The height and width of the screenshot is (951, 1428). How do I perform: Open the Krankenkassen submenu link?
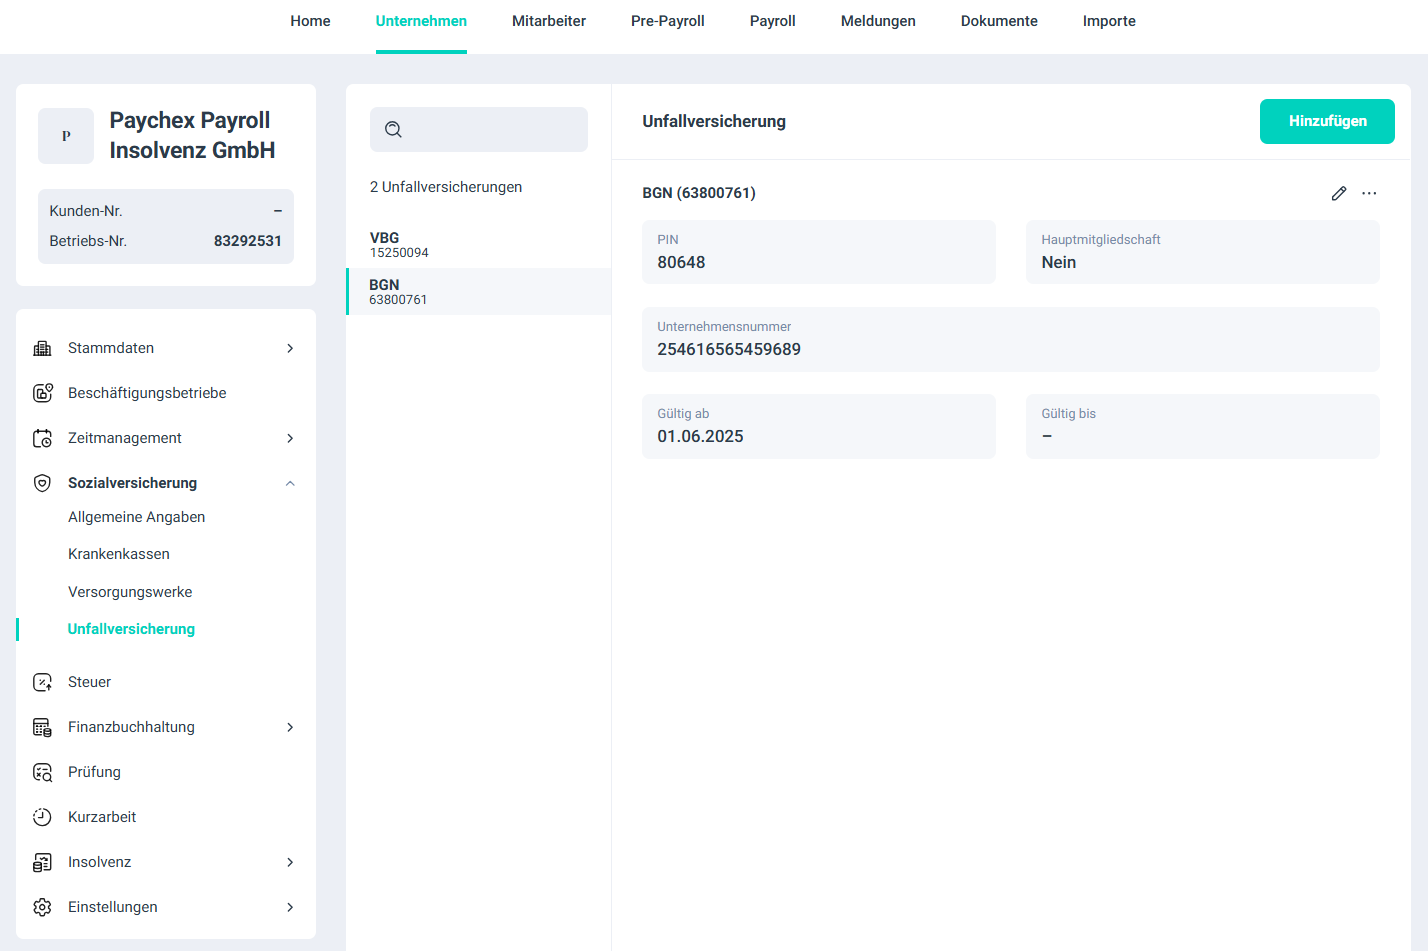tap(119, 554)
